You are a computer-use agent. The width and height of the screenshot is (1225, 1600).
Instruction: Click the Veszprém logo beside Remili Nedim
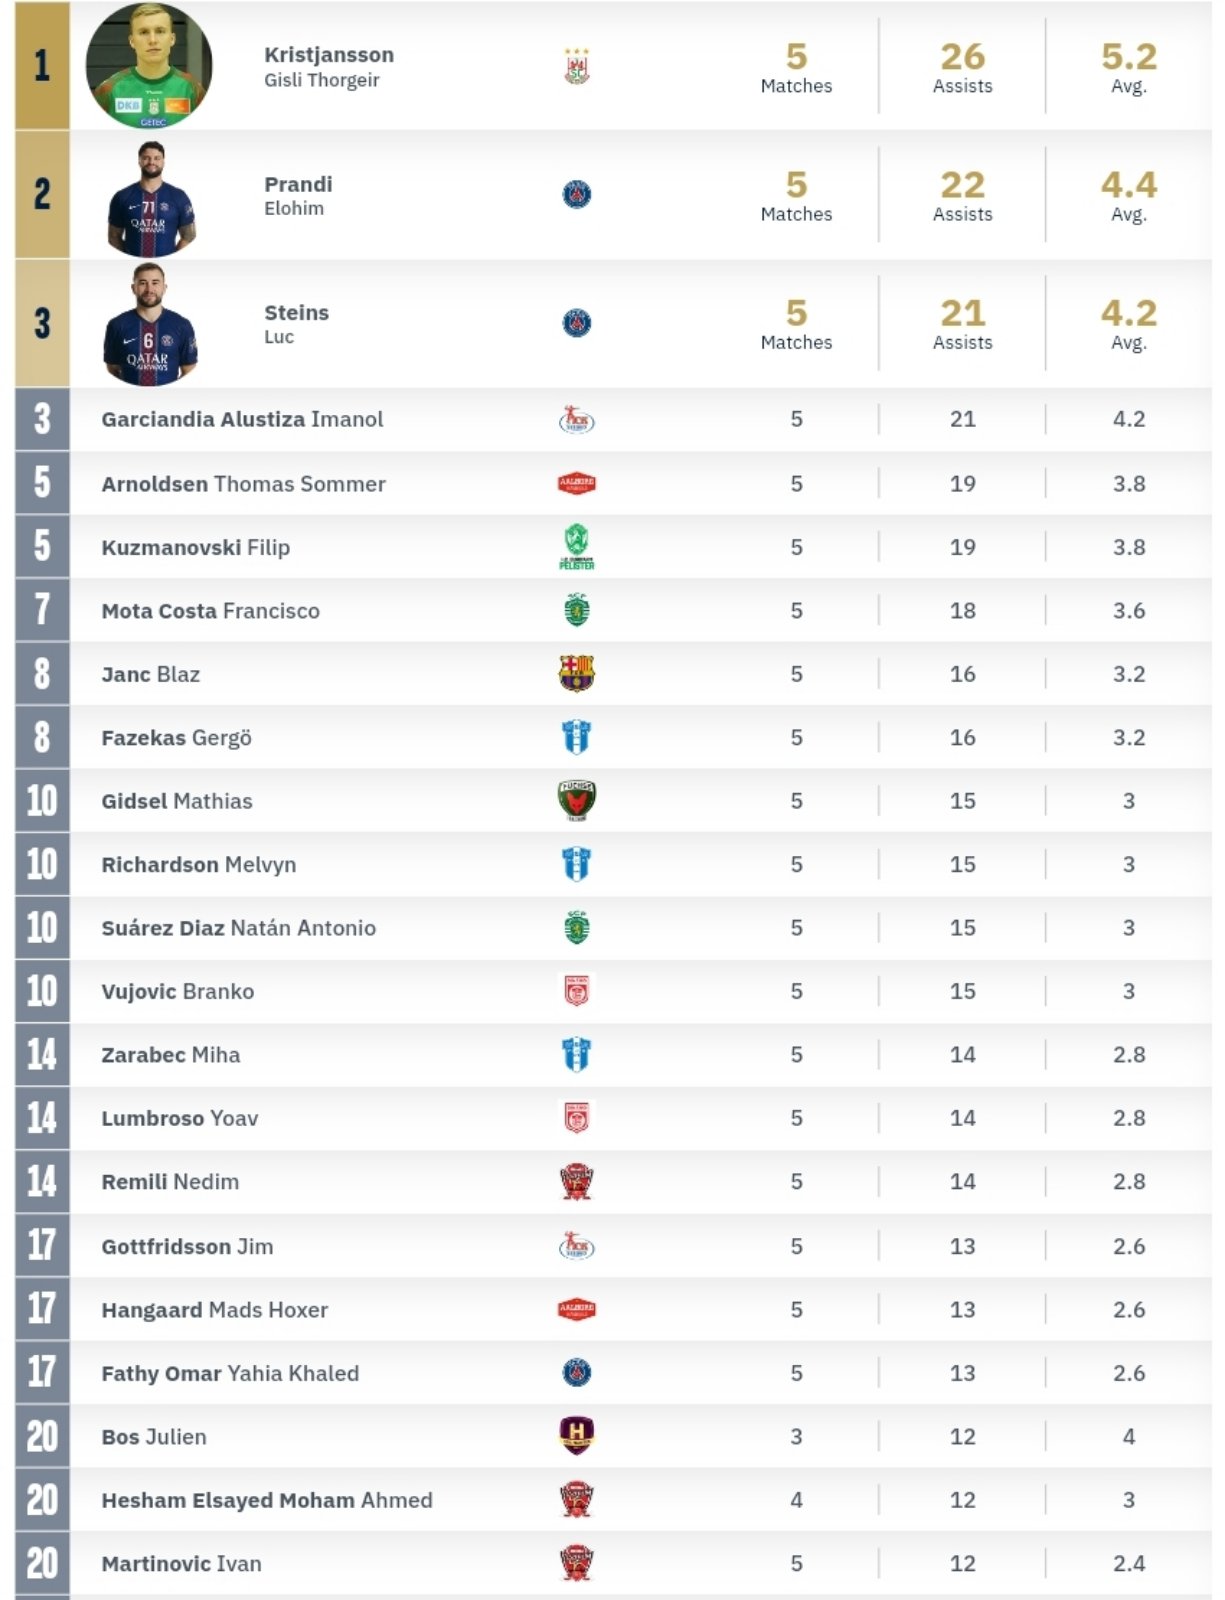[577, 1182]
